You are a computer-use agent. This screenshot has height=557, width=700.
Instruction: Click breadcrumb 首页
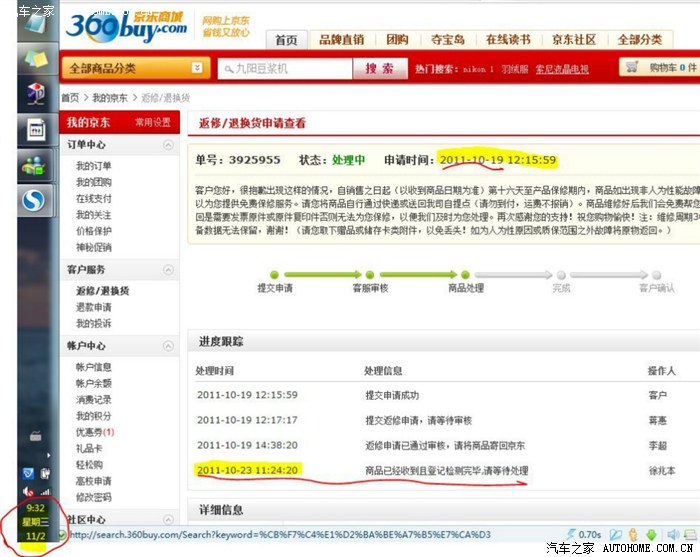pyautogui.click(x=70, y=98)
